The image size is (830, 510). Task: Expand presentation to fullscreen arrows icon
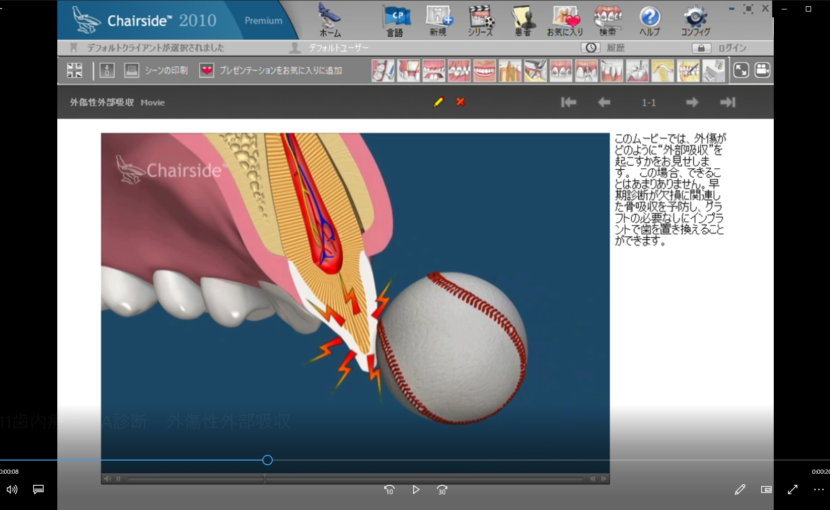pos(741,70)
